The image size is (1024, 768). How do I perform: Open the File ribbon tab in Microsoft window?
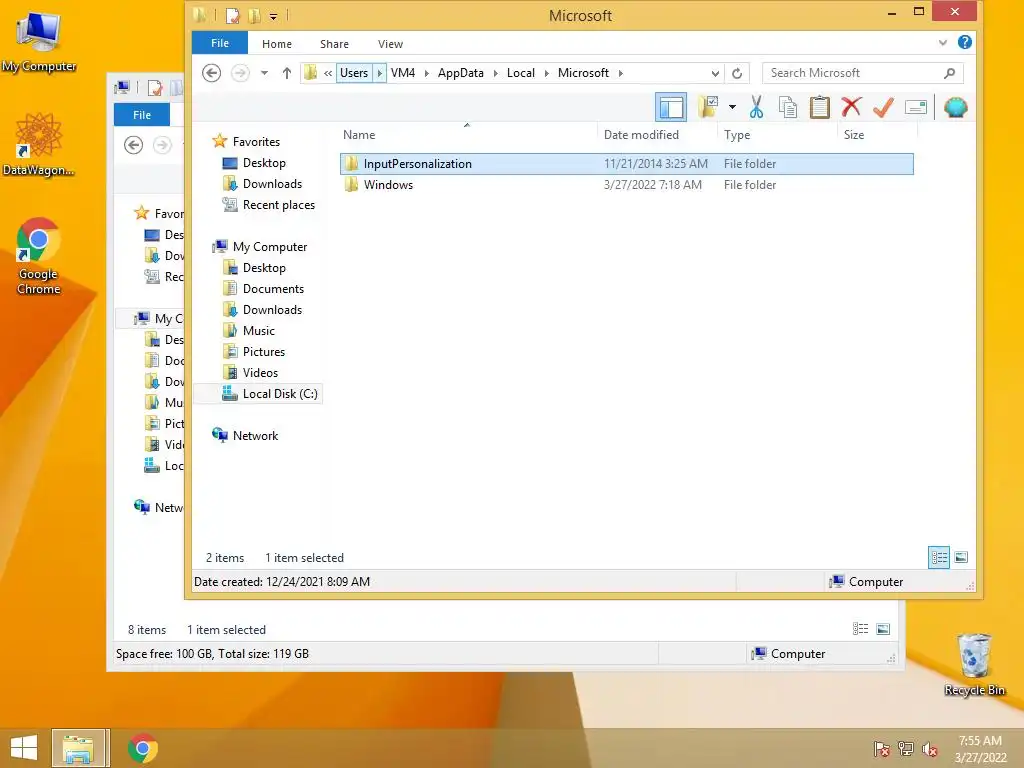point(219,43)
